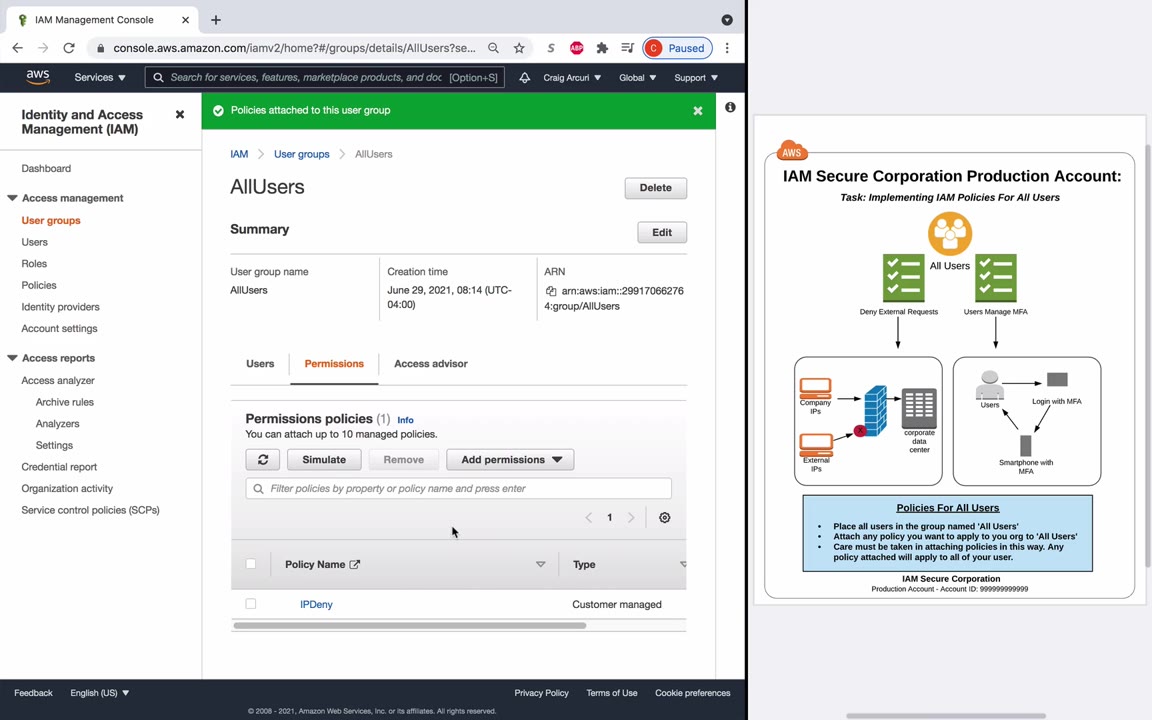The image size is (1152, 720).
Task: Open Cookie preferences footer link
Action: pyautogui.click(x=693, y=693)
